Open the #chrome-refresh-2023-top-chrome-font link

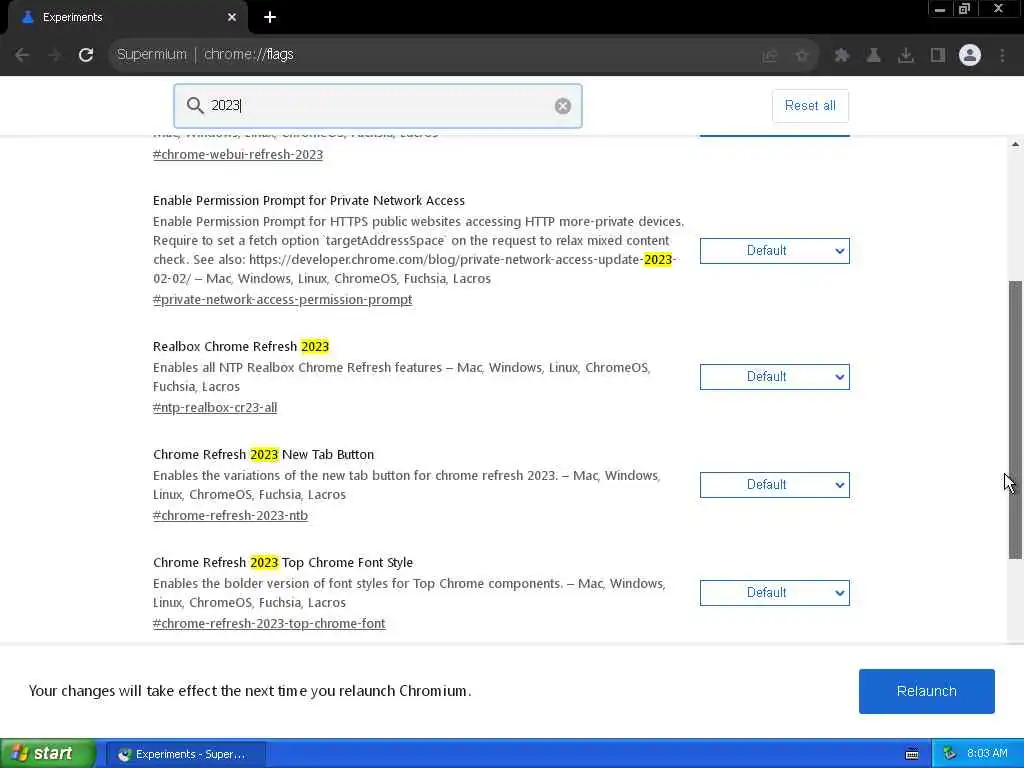point(269,624)
